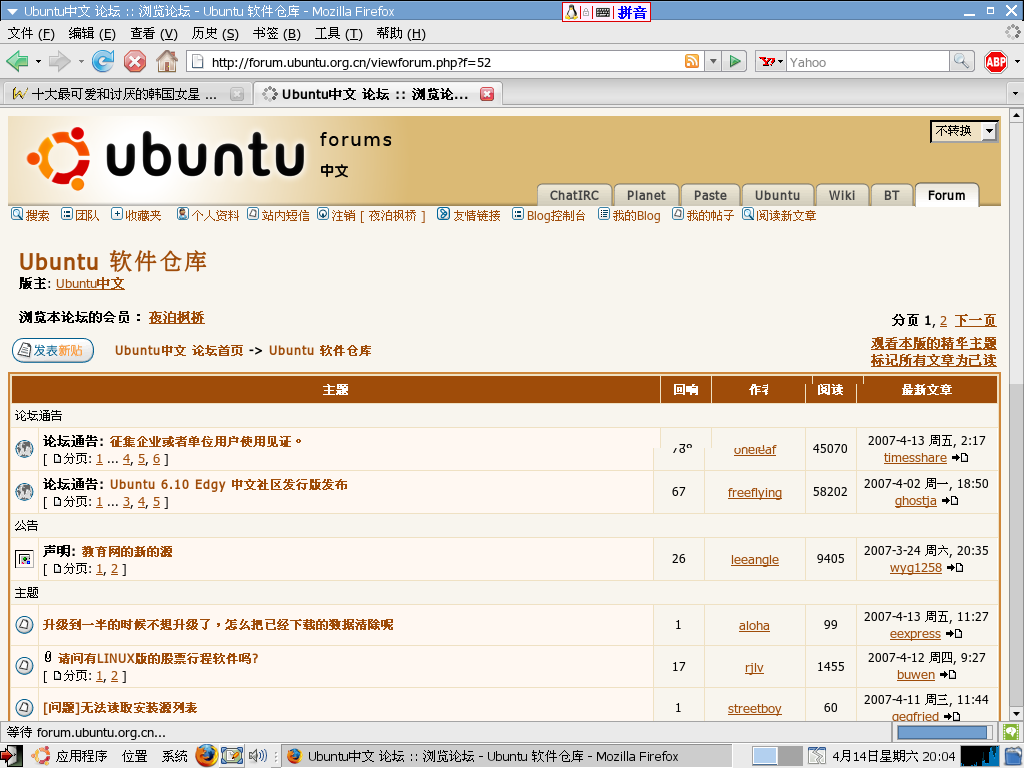1024x768 pixels.
Task: Close the Ubuntu中文 论坛 tab
Action: 487,94
